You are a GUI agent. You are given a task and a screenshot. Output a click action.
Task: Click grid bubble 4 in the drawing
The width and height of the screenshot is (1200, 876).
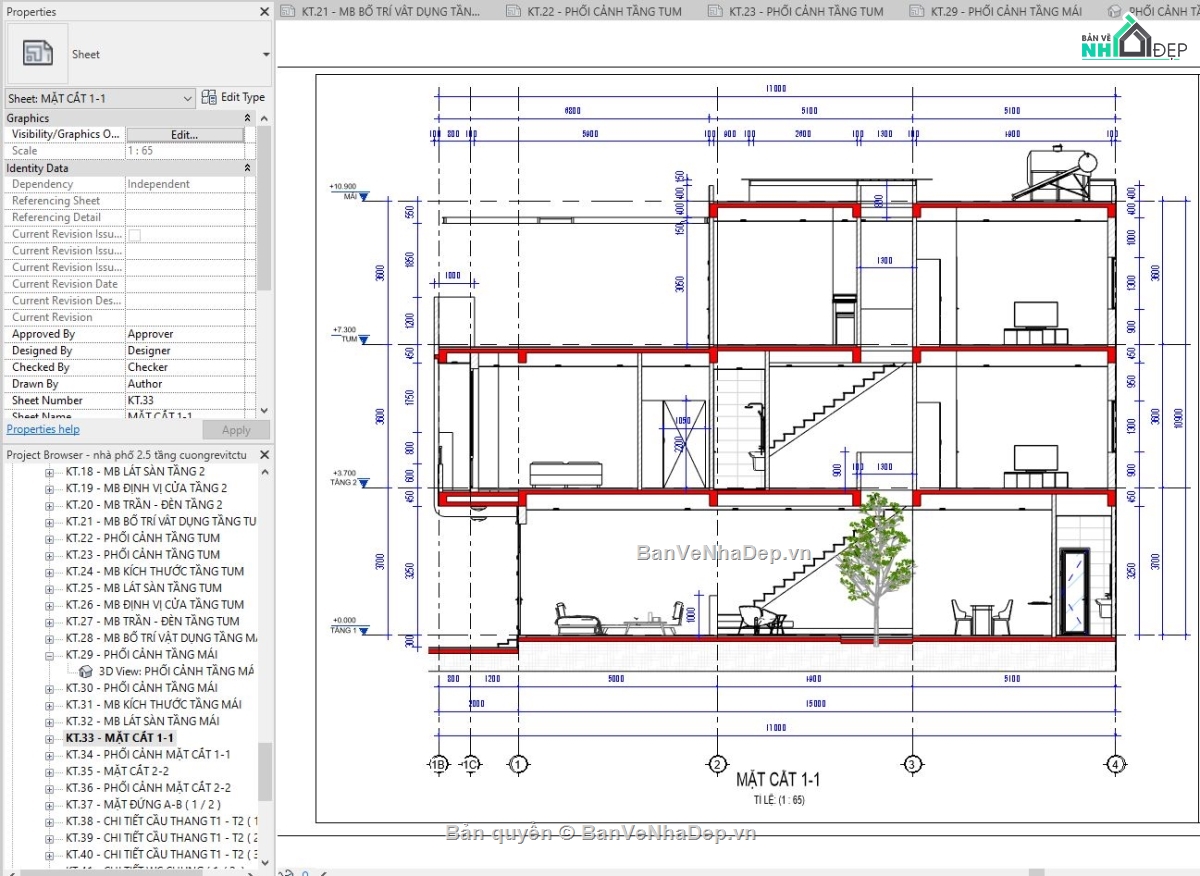tap(1116, 765)
